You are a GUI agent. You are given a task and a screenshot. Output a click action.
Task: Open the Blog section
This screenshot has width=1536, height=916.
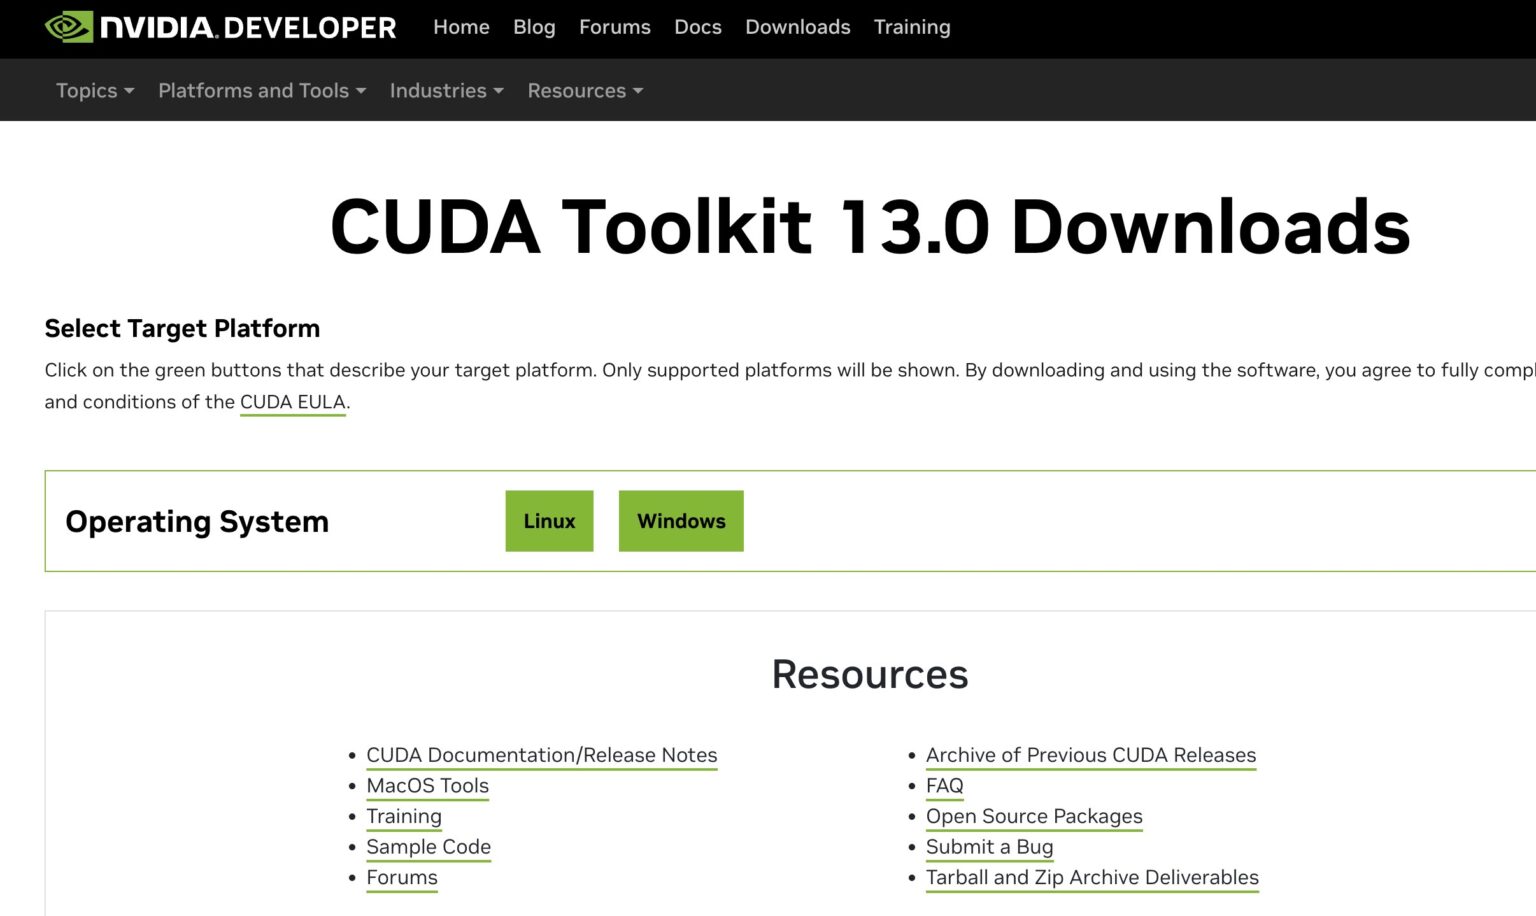click(534, 27)
